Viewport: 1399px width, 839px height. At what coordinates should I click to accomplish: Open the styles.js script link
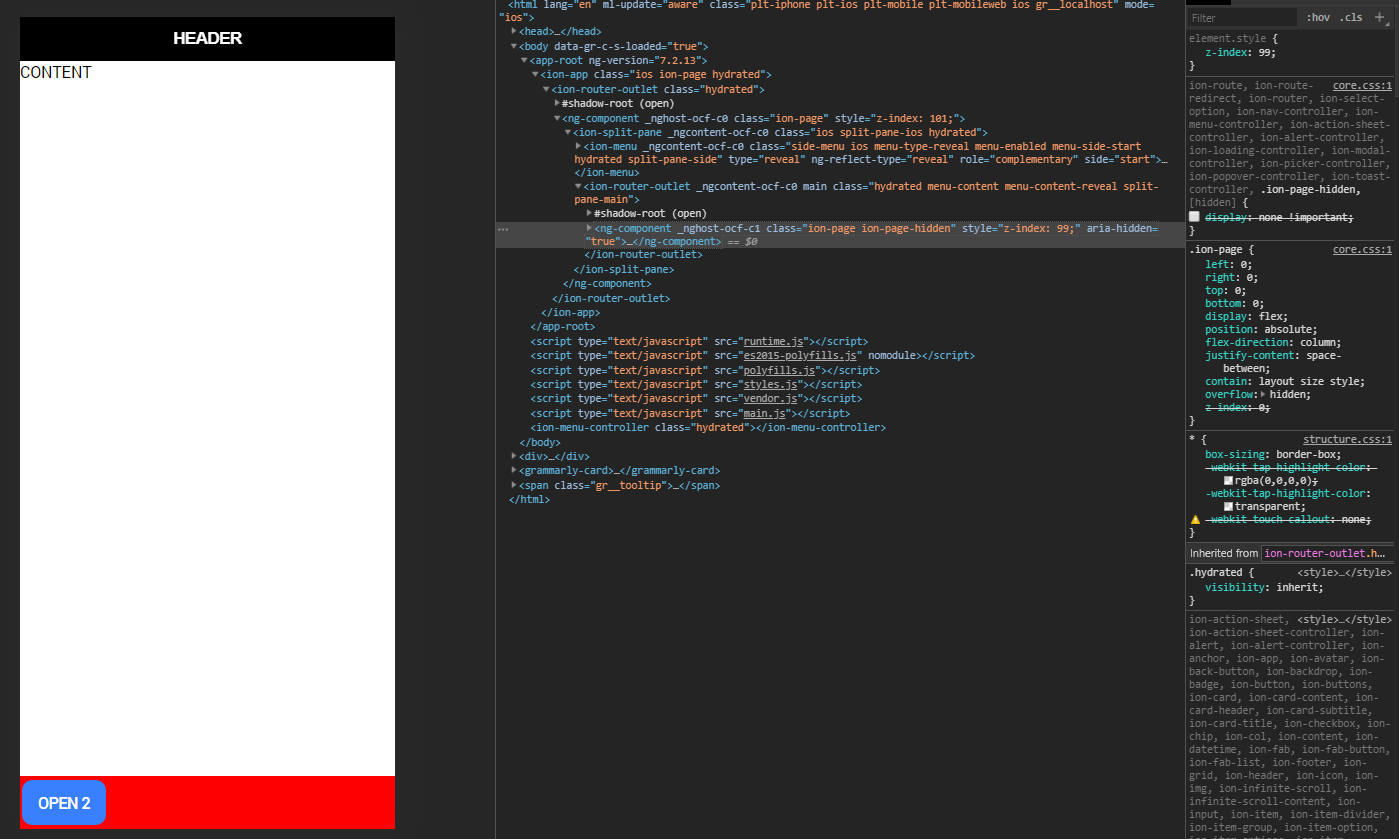[768, 384]
